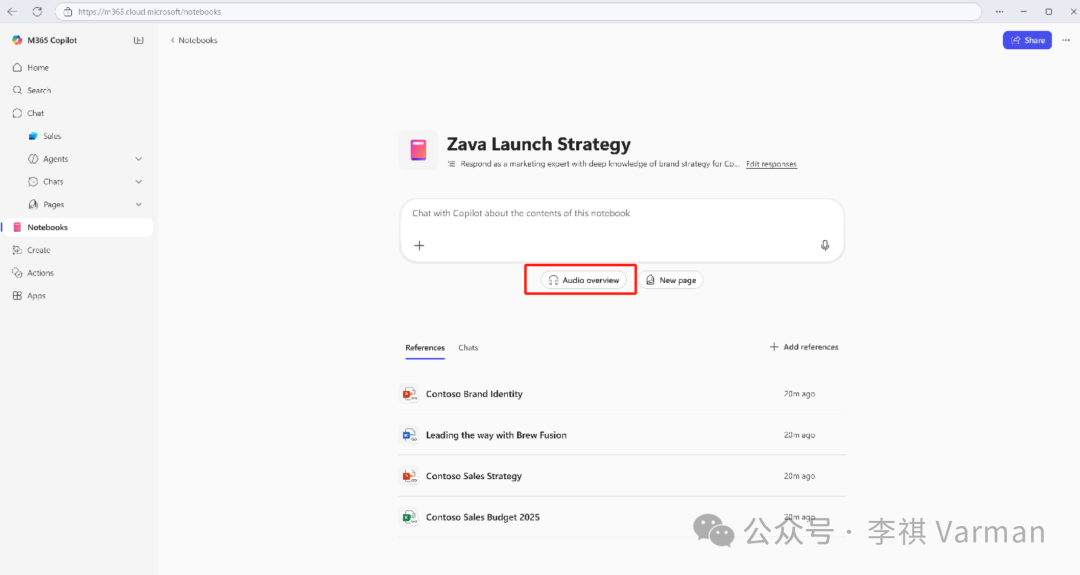
Task: Click the browser address bar URL
Action: click(x=149, y=12)
